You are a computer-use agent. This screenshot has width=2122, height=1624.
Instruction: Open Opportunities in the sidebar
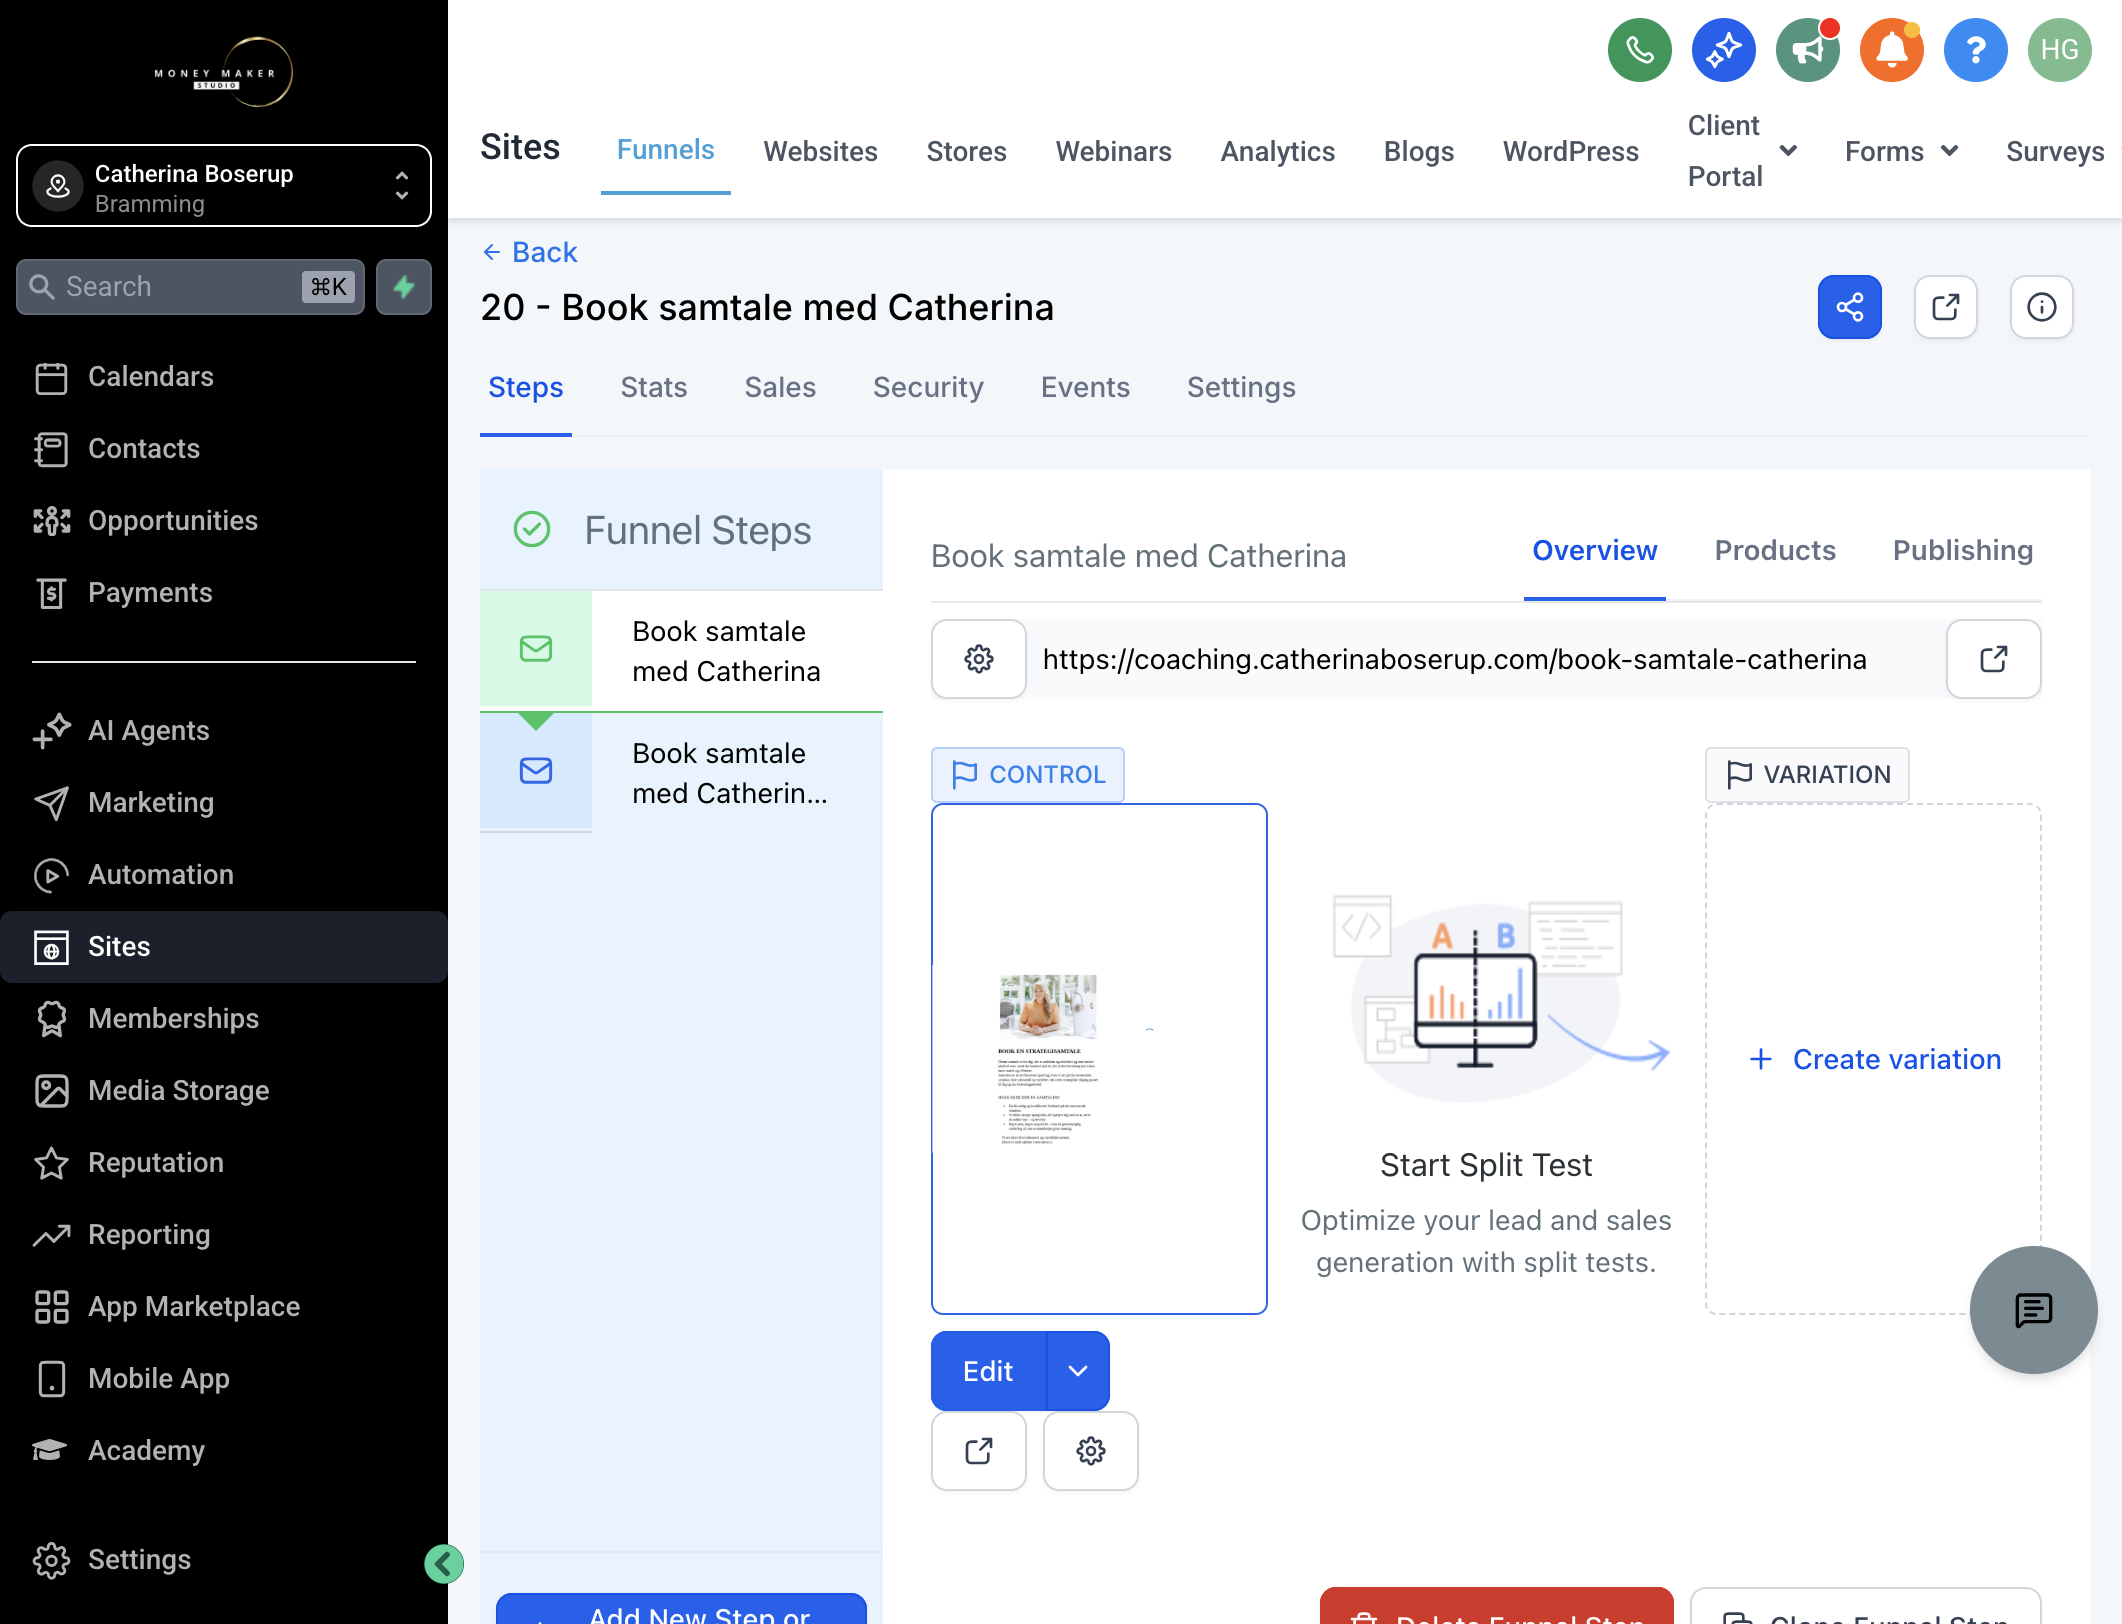coord(224,521)
